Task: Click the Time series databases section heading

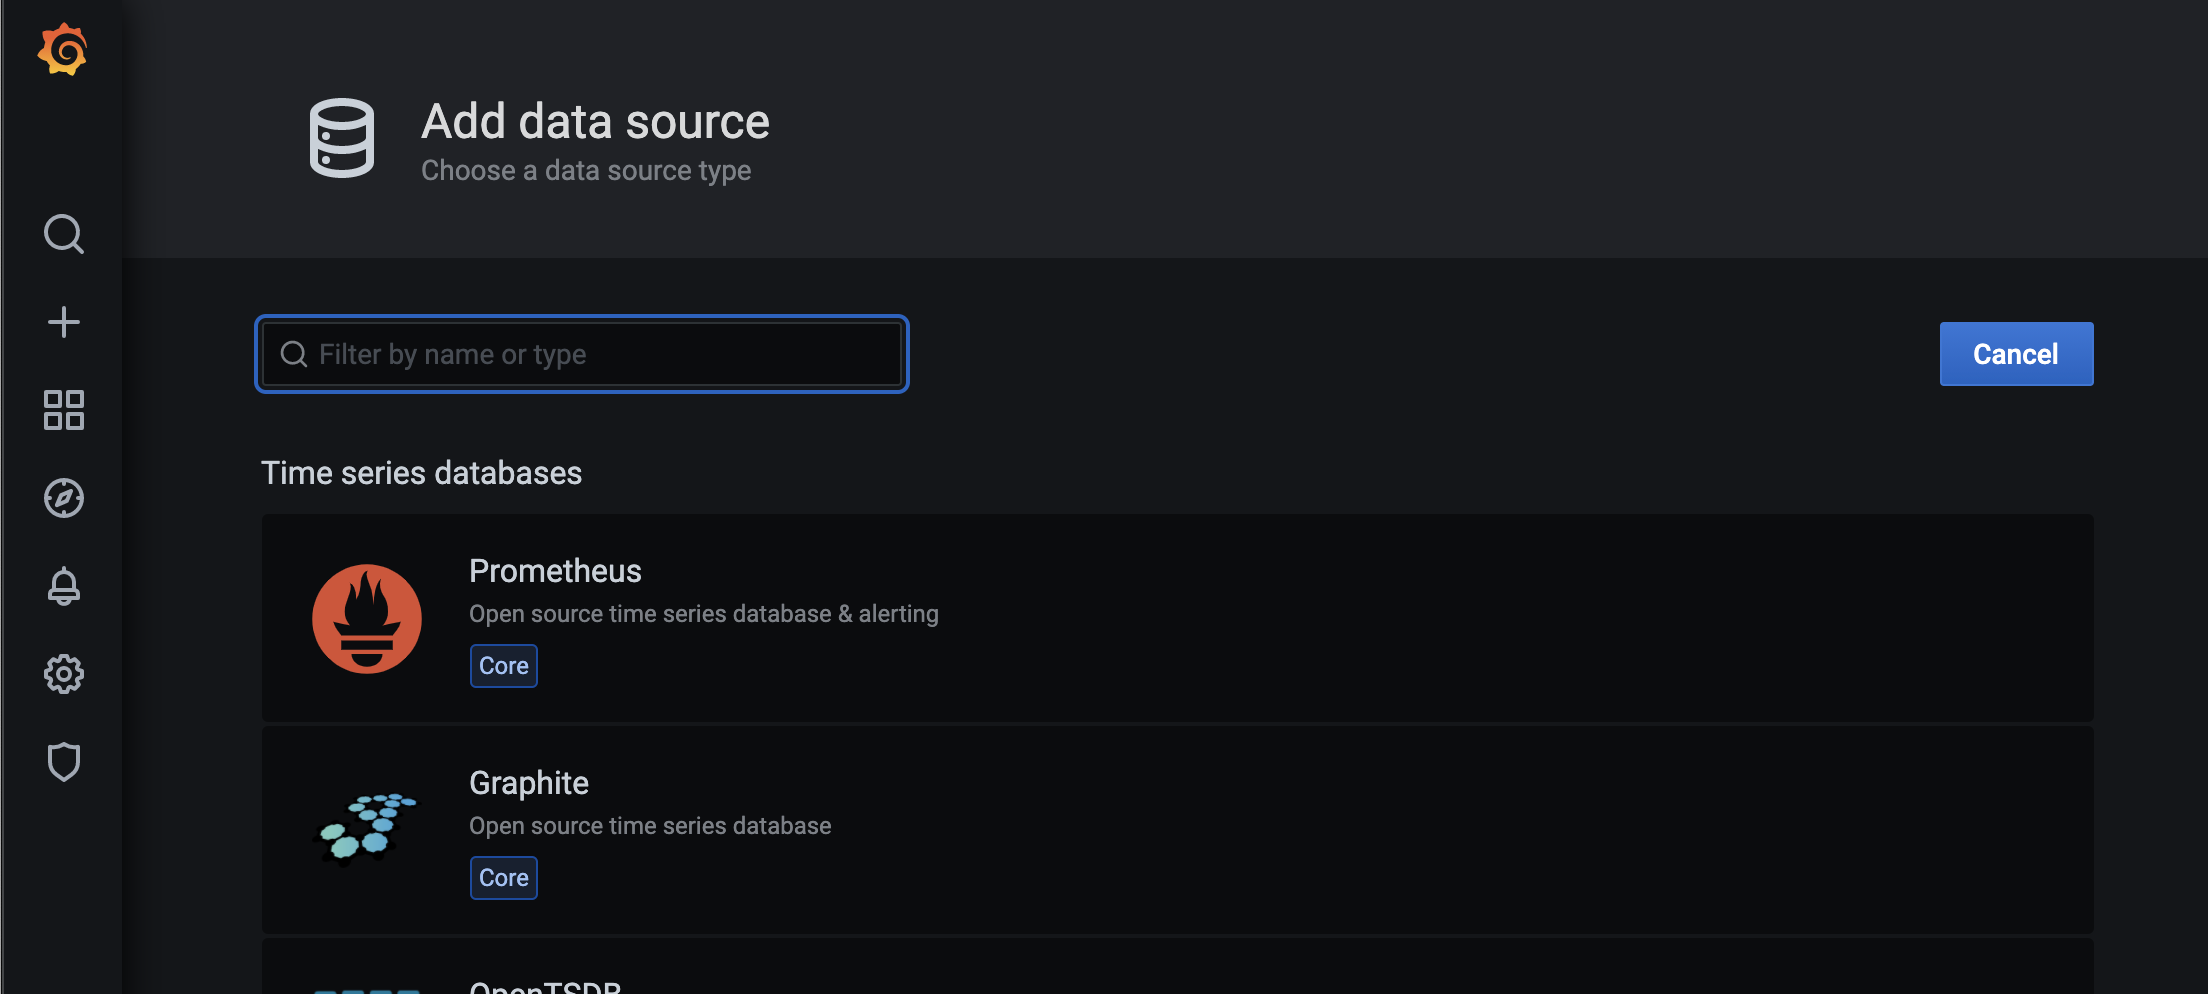Action: click(421, 472)
